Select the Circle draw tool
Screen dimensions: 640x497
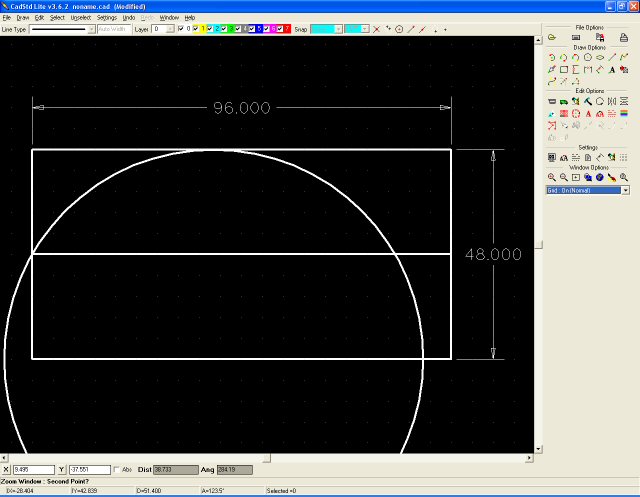point(588,58)
